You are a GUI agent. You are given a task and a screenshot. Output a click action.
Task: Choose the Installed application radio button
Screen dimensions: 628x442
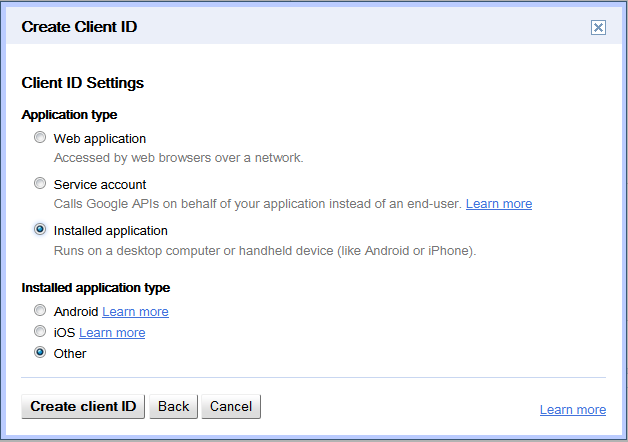pos(40,229)
